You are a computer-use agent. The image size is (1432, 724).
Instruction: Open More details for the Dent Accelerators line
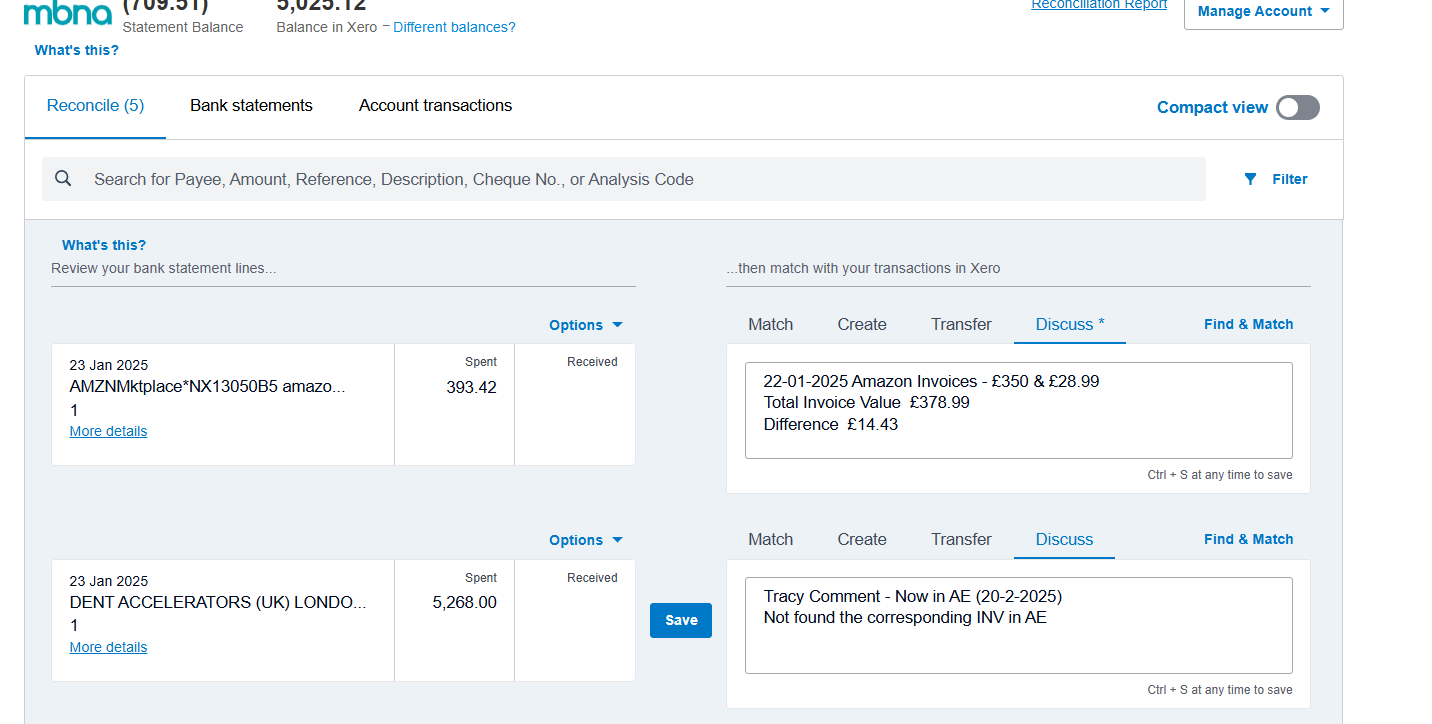pyautogui.click(x=108, y=647)
